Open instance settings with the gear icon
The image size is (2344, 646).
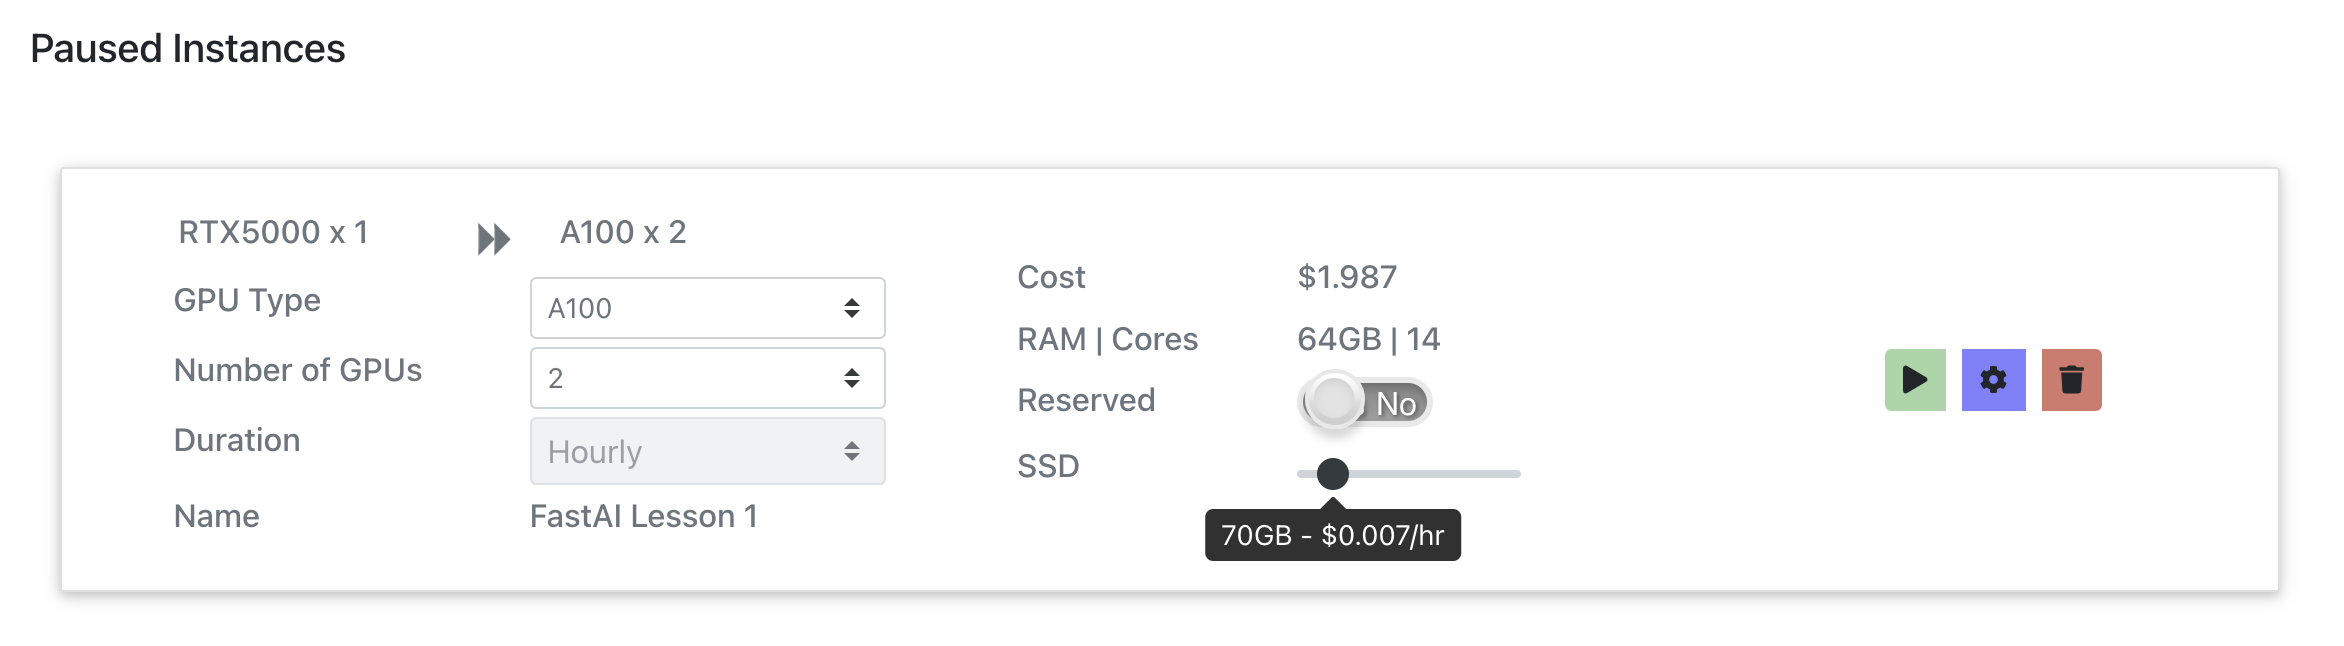click(1993, 380)
